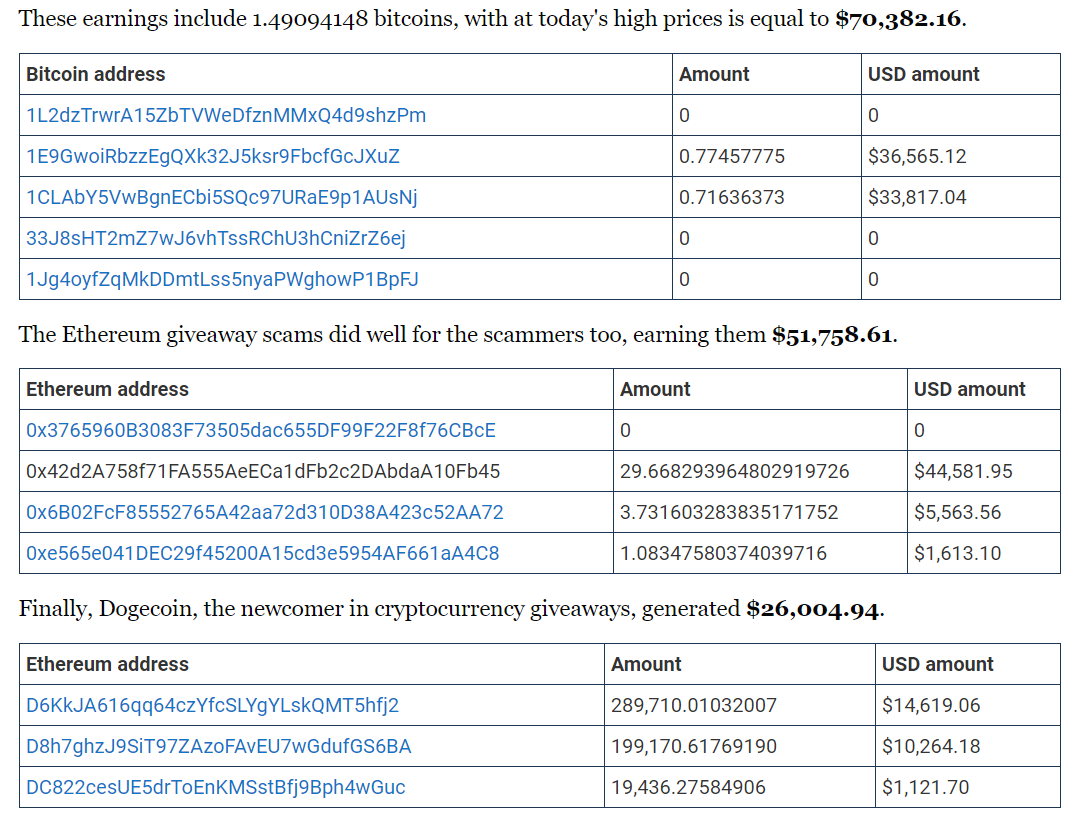Select the unlinked address 0x42d2A758f71FA555AeECa1dFb2c2DAbdaA10Fb45

point(263,471)
